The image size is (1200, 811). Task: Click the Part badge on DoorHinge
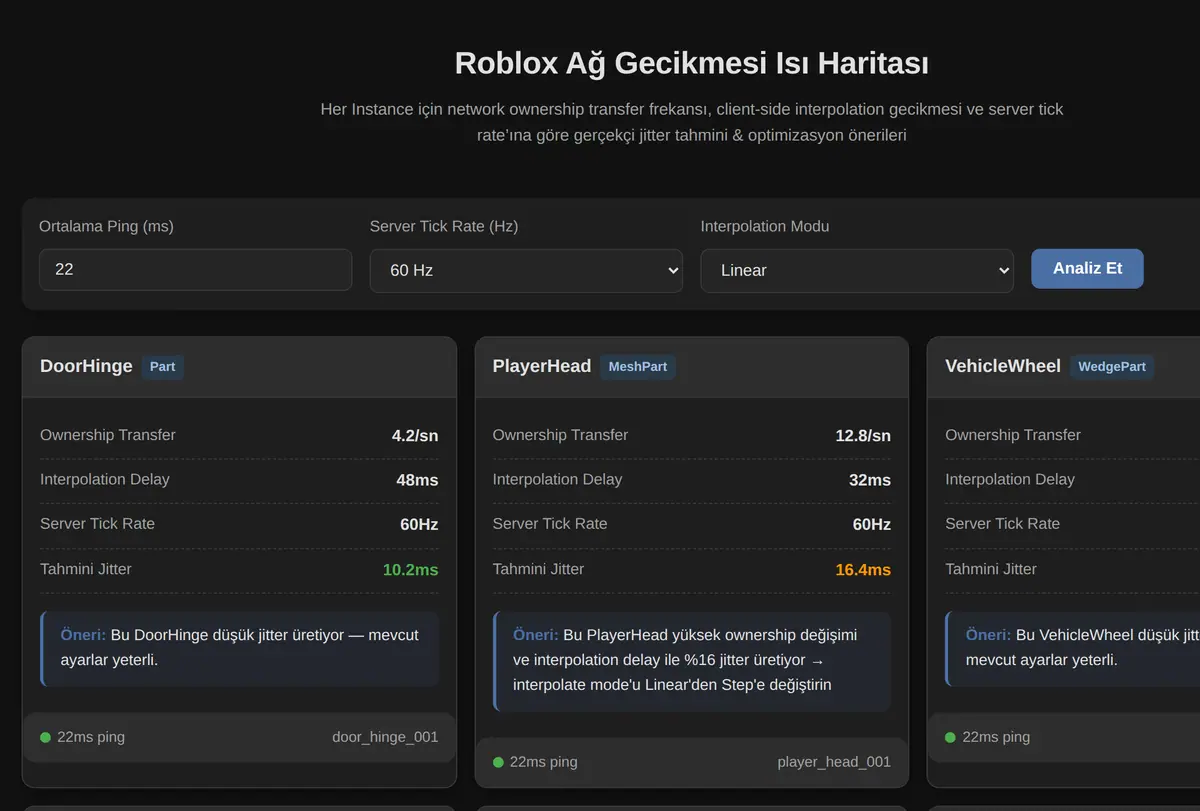tap(163, 367)
